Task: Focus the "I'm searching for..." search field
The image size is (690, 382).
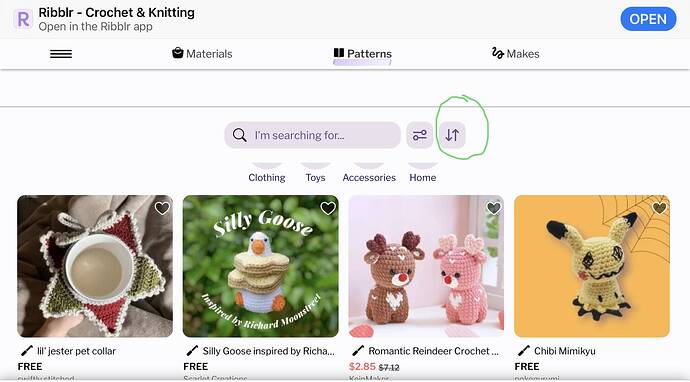Action: pos(312,135)
